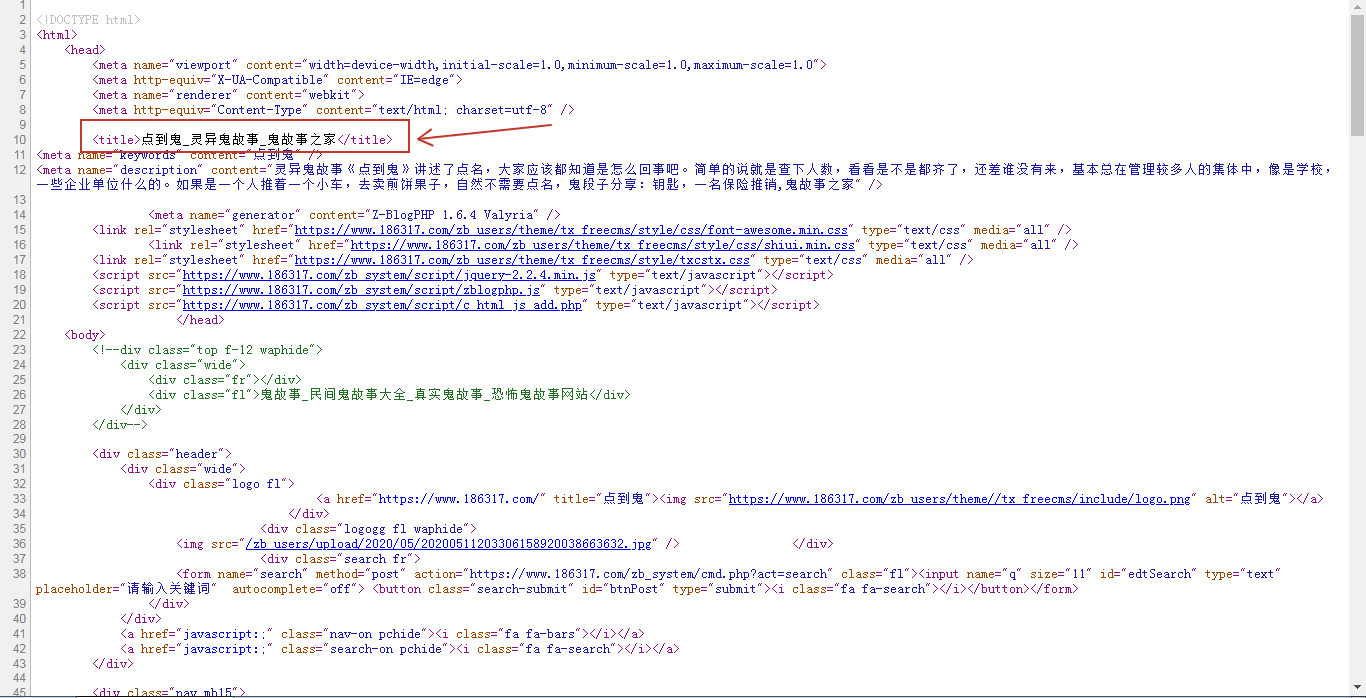Follow the uploaded .jpg image link on line 36
The width and height of the screenshot is (1366, 698).
[x=449, y=544]
